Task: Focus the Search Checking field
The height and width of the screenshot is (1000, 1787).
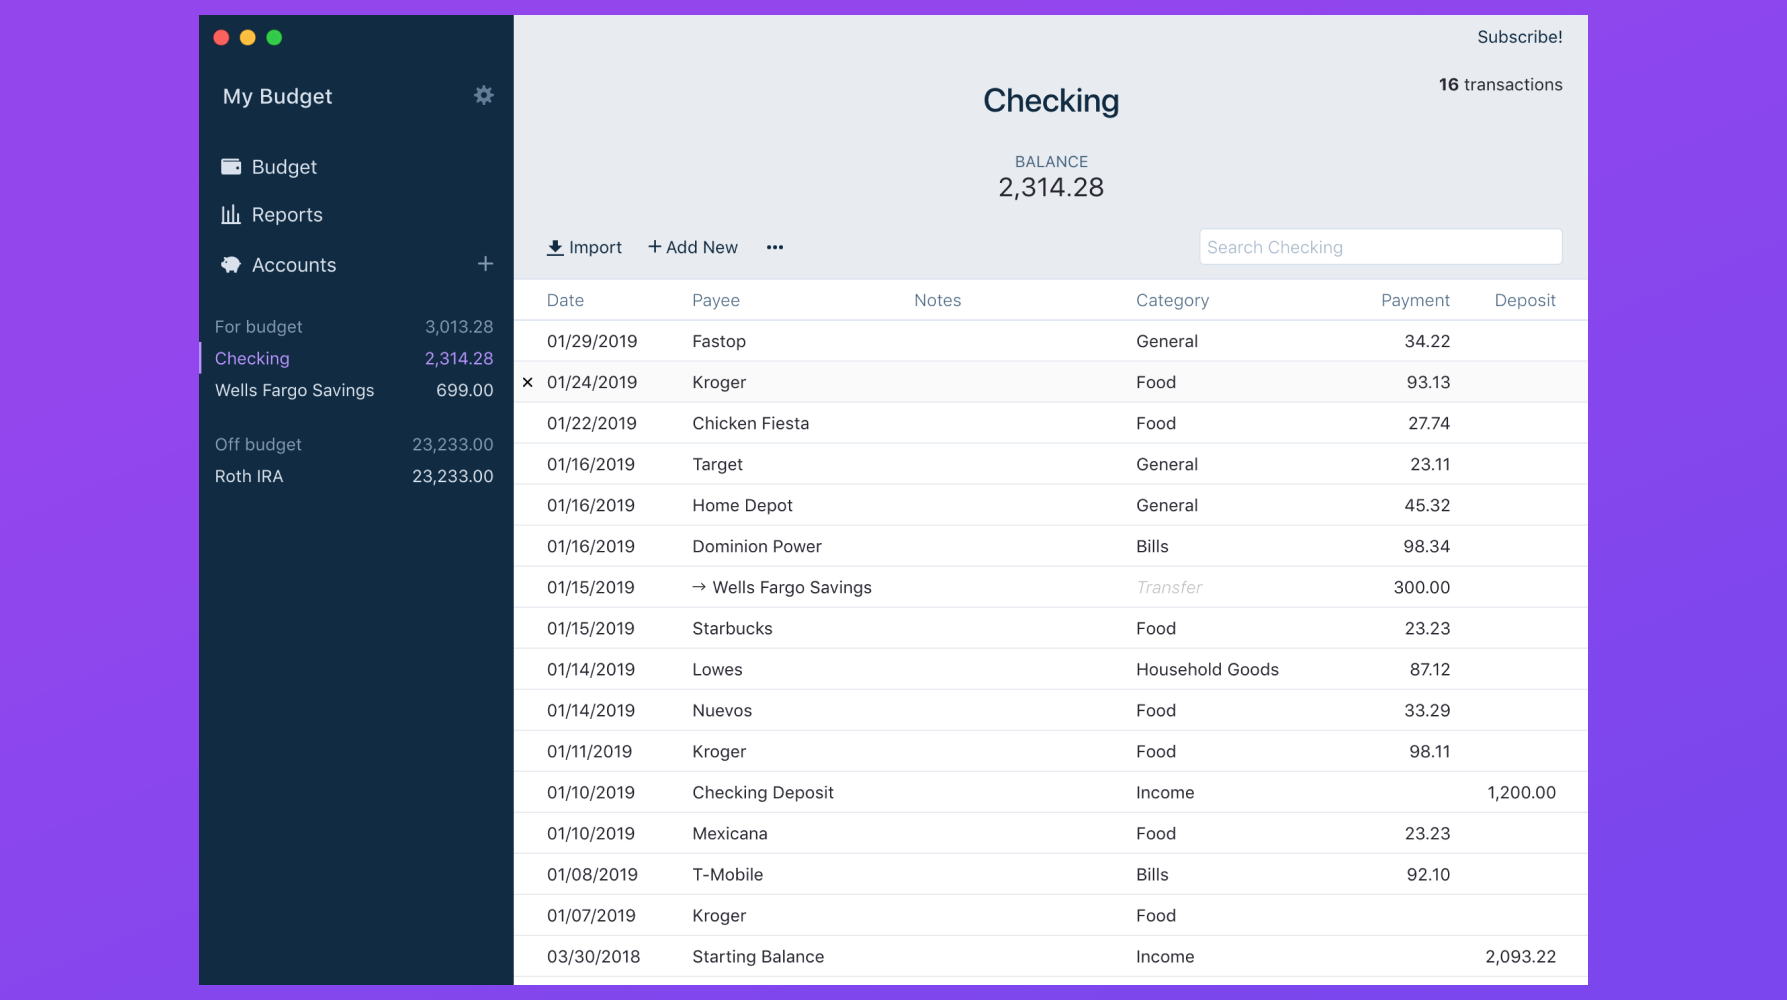Action: [1380, 247]
